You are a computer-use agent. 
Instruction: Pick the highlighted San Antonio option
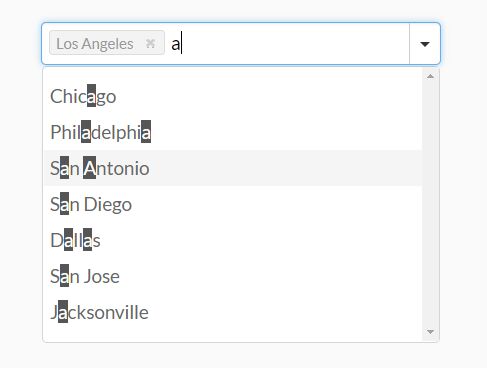[233, 168]
